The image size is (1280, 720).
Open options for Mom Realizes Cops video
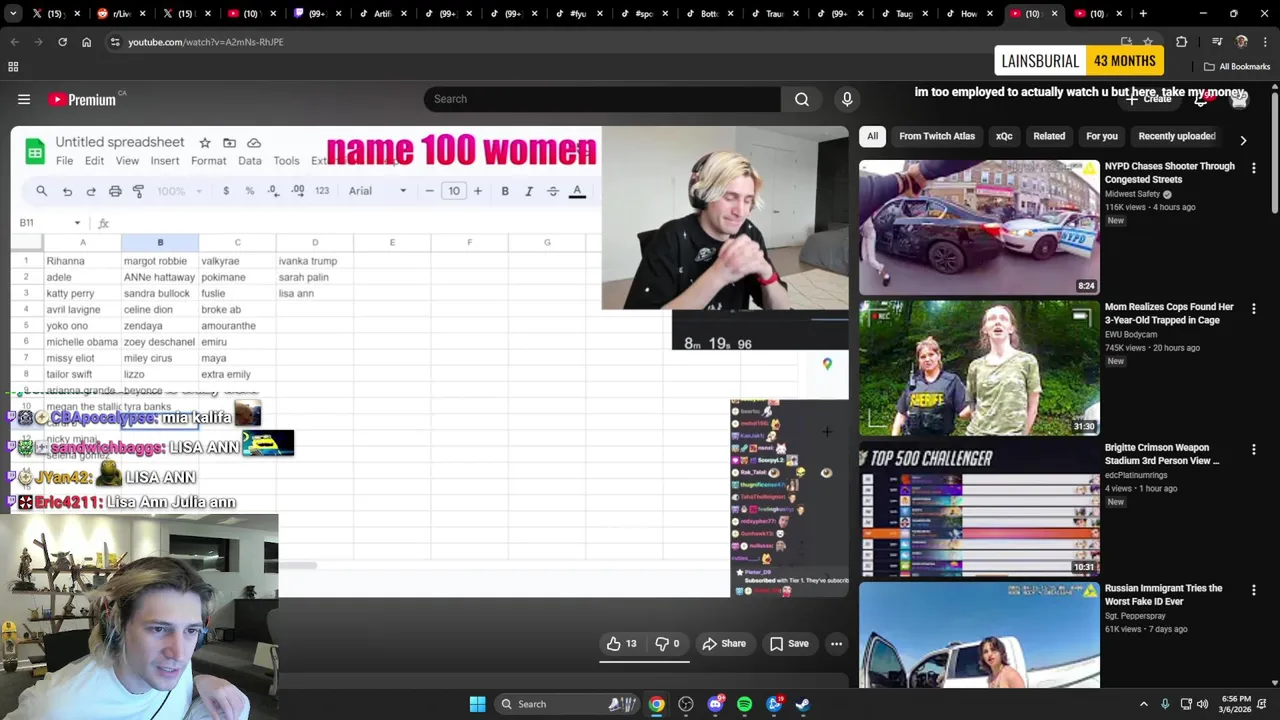(1254, 309)
